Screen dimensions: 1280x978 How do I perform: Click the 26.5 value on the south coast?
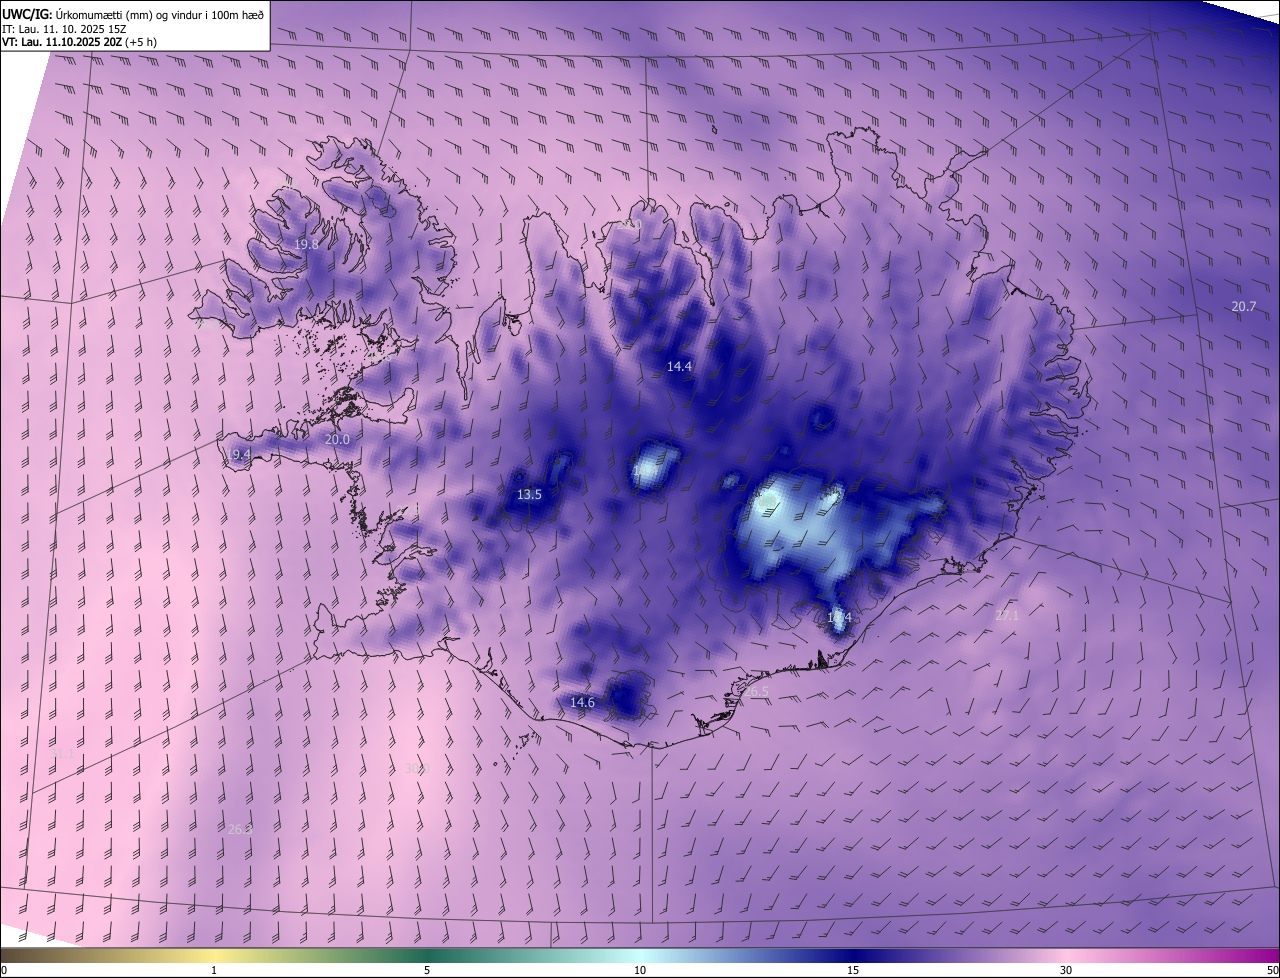[757, 692]
